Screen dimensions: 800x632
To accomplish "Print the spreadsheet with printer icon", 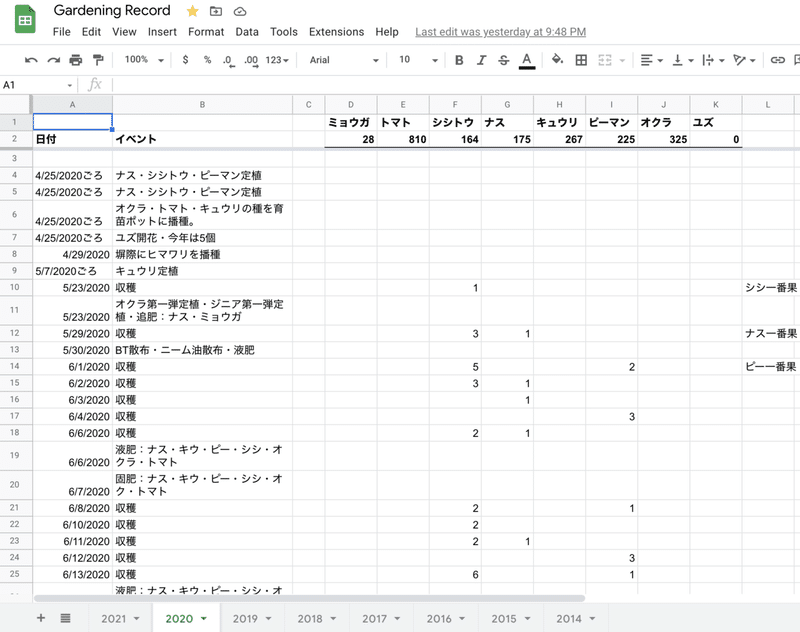I will coord(76,60).
